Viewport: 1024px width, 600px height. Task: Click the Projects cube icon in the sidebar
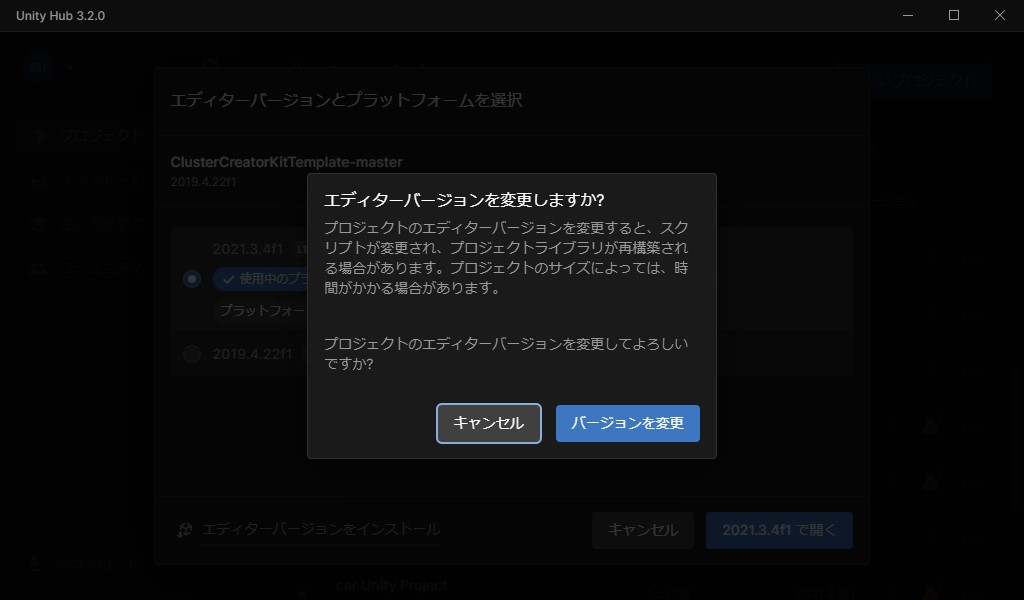click(x=38, y=136)
